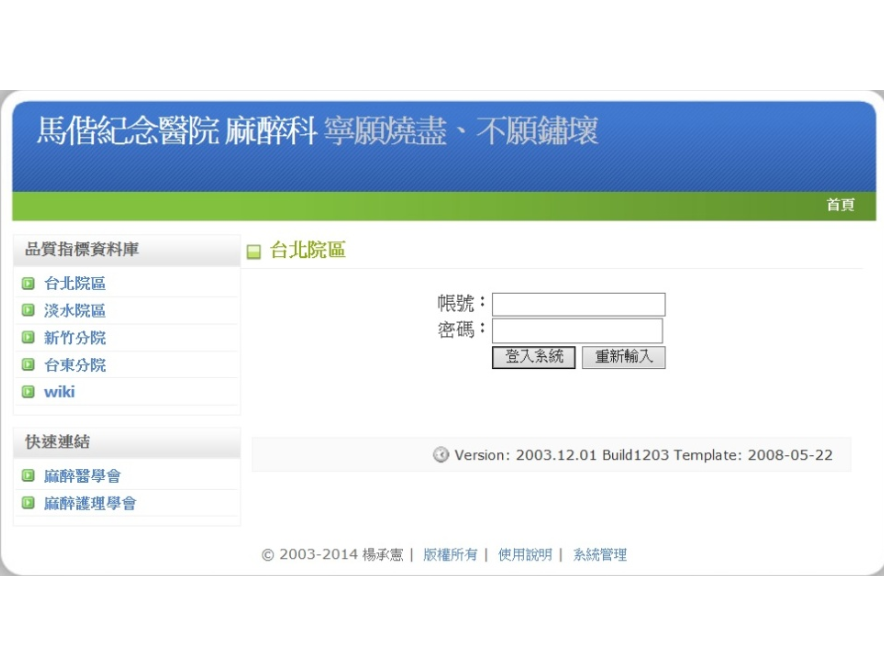The height and width of the screenshot is (663, 884).
Task: Click the square icon next to the 台北院區 heading
Action: [x=254, y=251]
